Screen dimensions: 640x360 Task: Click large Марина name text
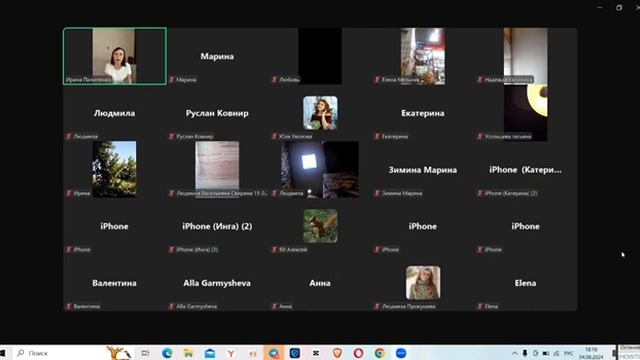click(217, 56)
